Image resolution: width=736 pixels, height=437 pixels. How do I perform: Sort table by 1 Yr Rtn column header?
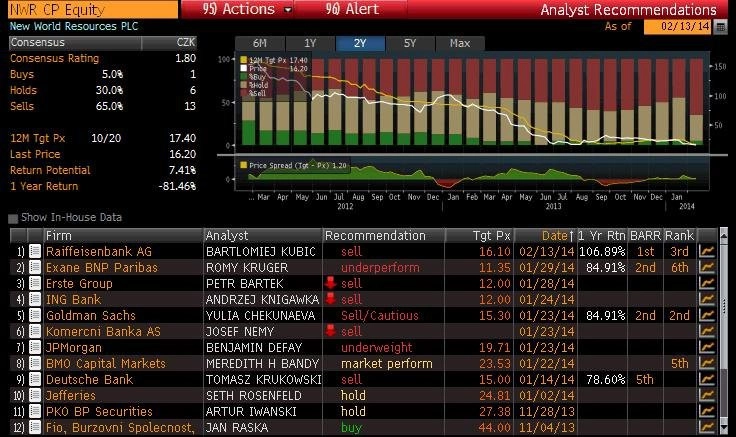pyautogui.click(x=602, y=235)
